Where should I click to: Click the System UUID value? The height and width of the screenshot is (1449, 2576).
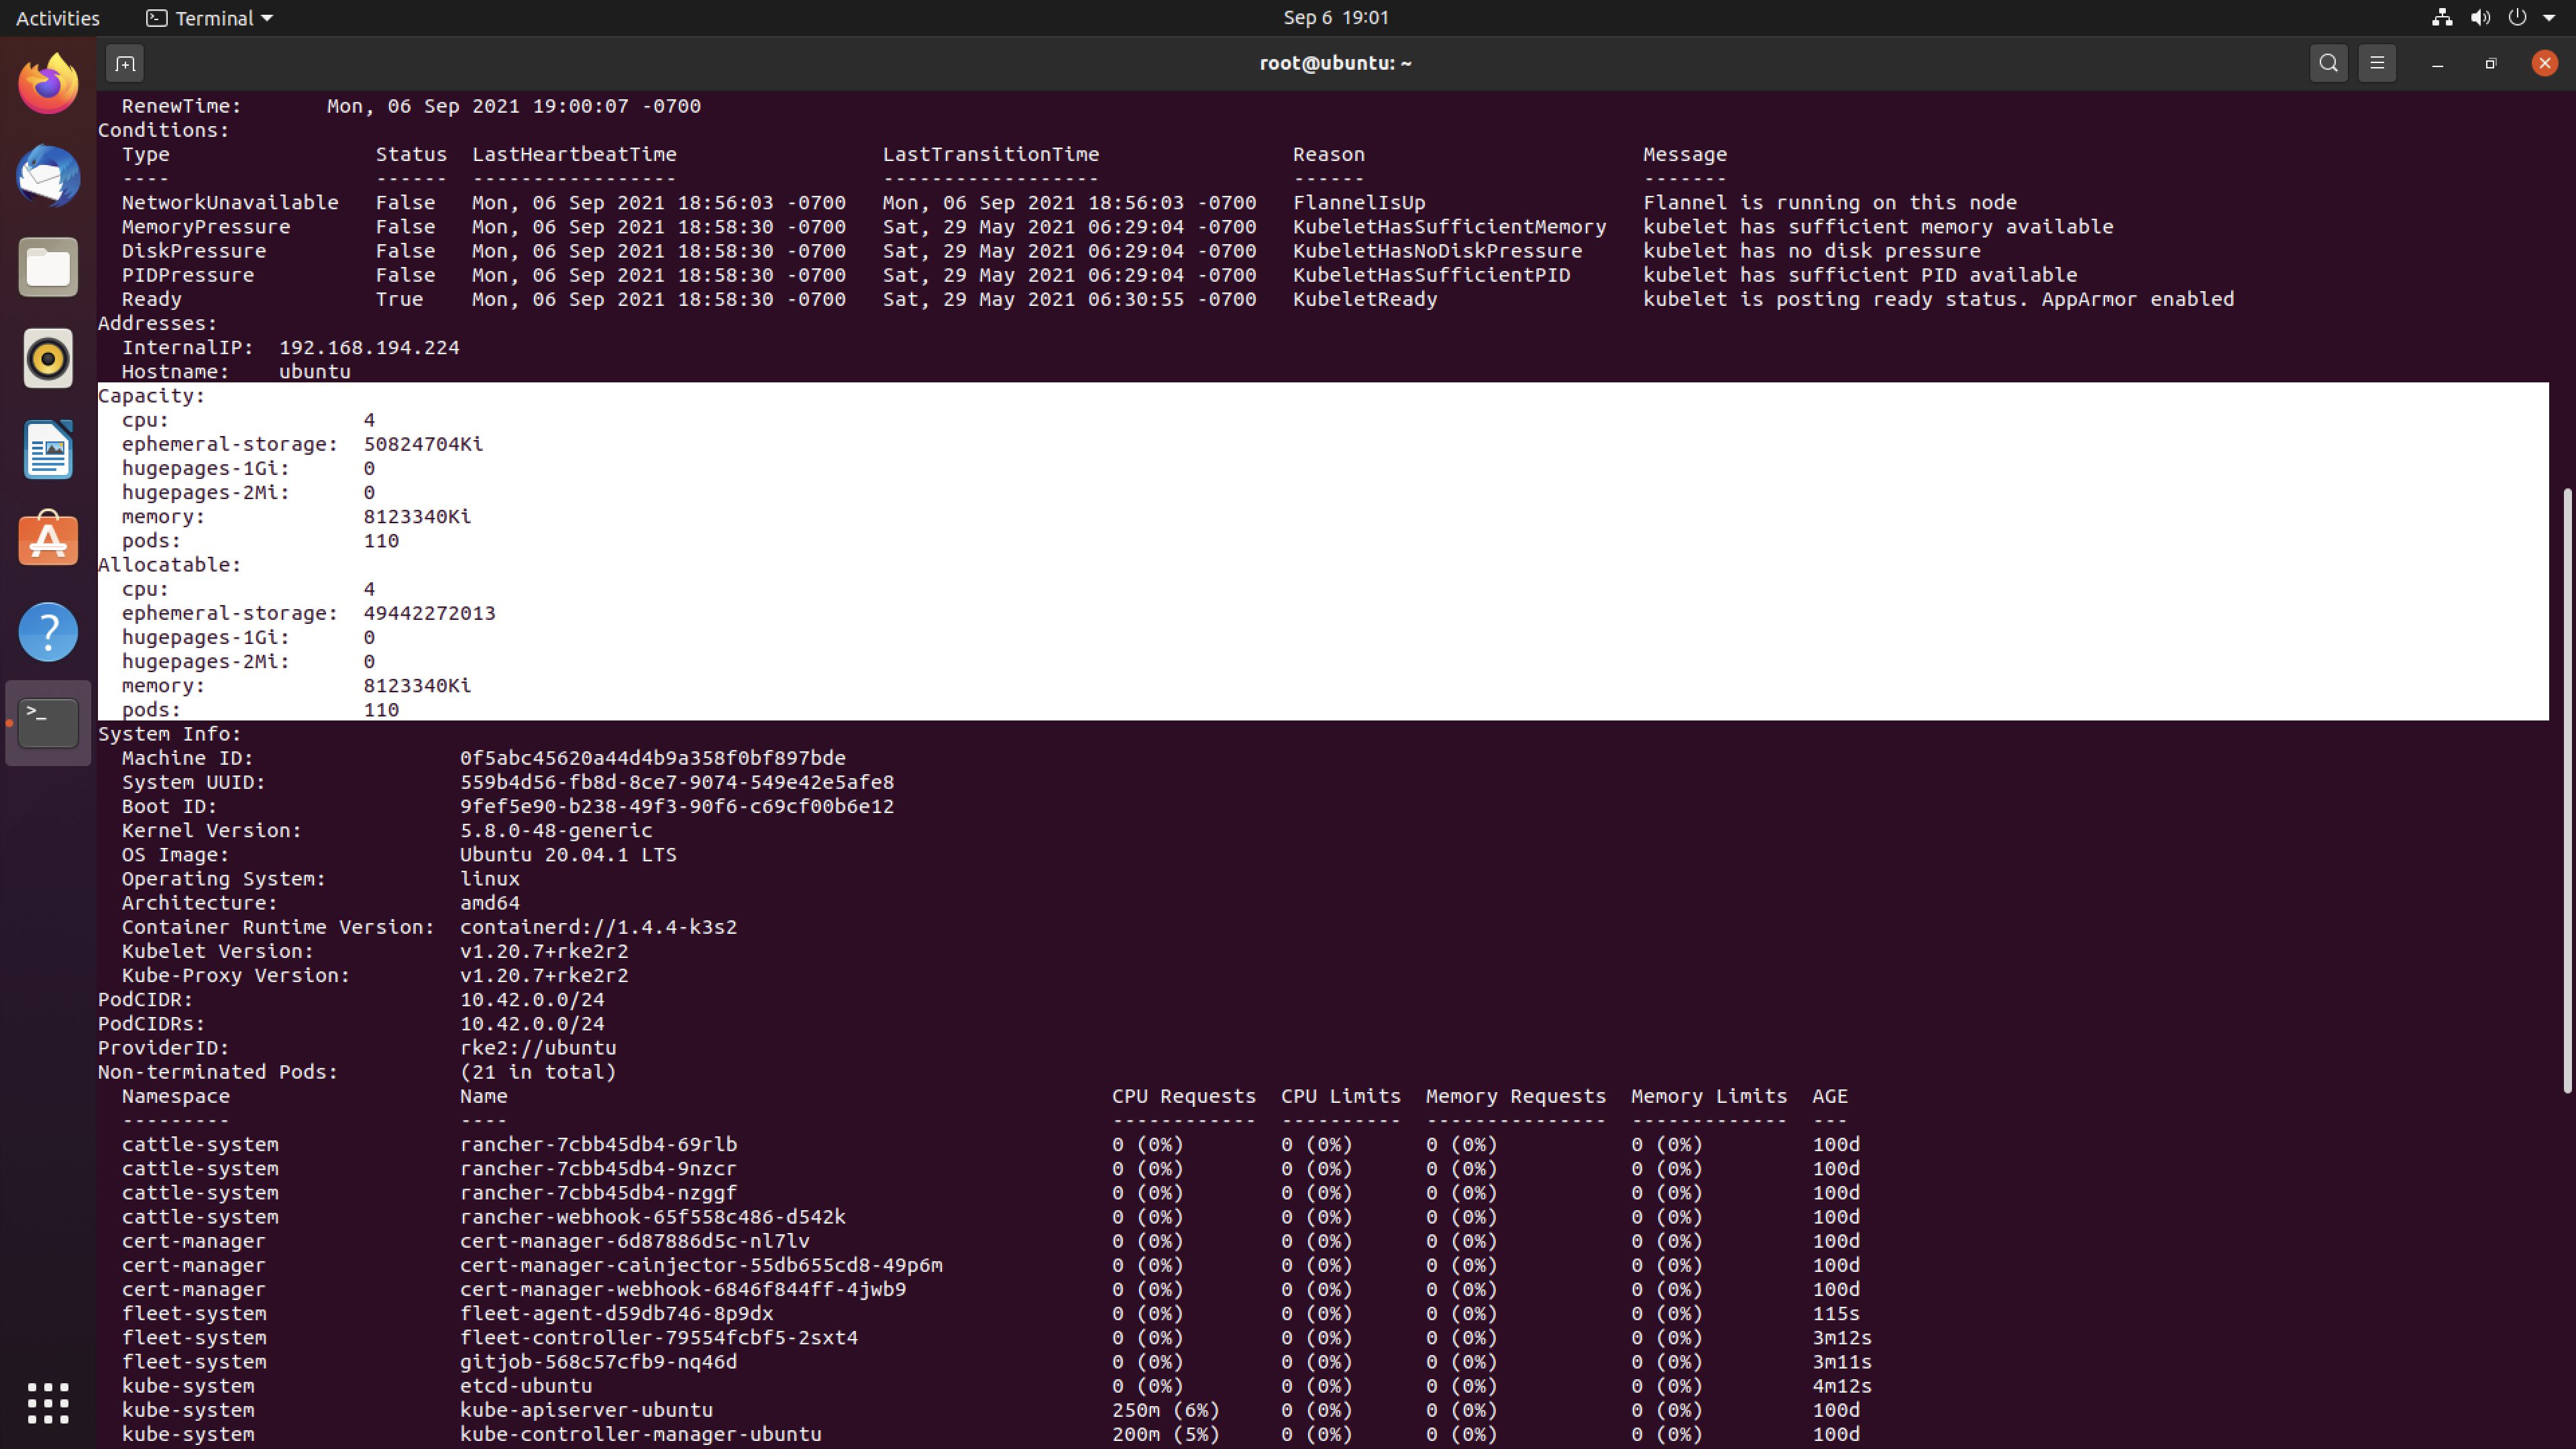point(677,782)
